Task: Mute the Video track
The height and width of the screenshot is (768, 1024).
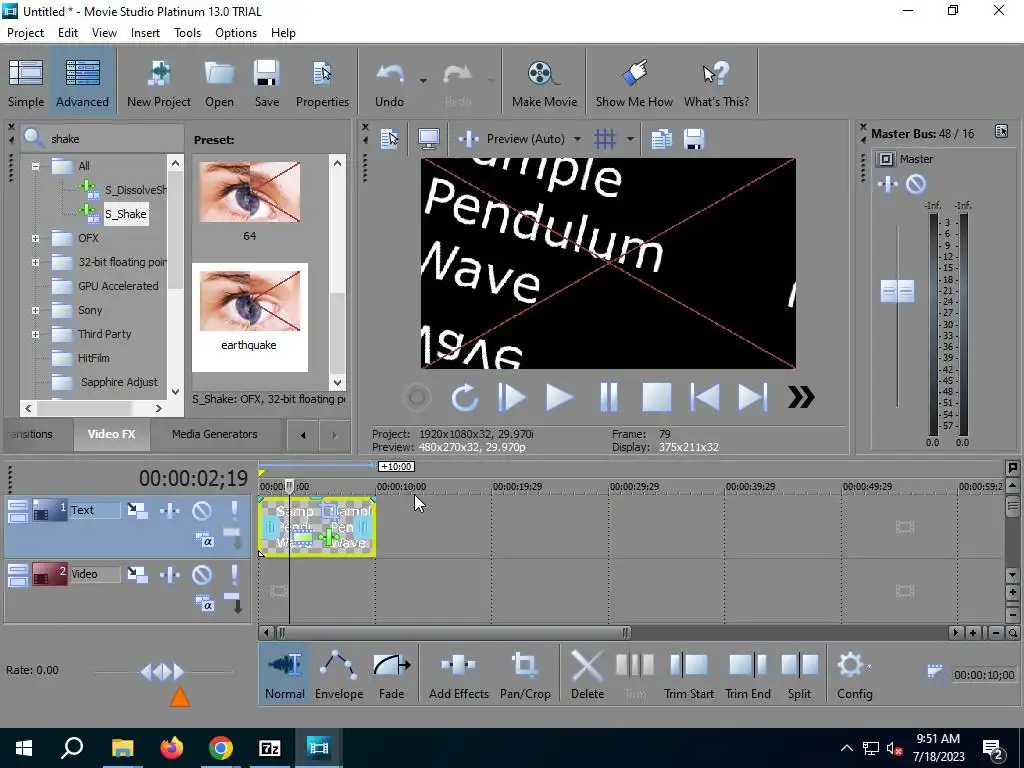Action: (202, 575)
